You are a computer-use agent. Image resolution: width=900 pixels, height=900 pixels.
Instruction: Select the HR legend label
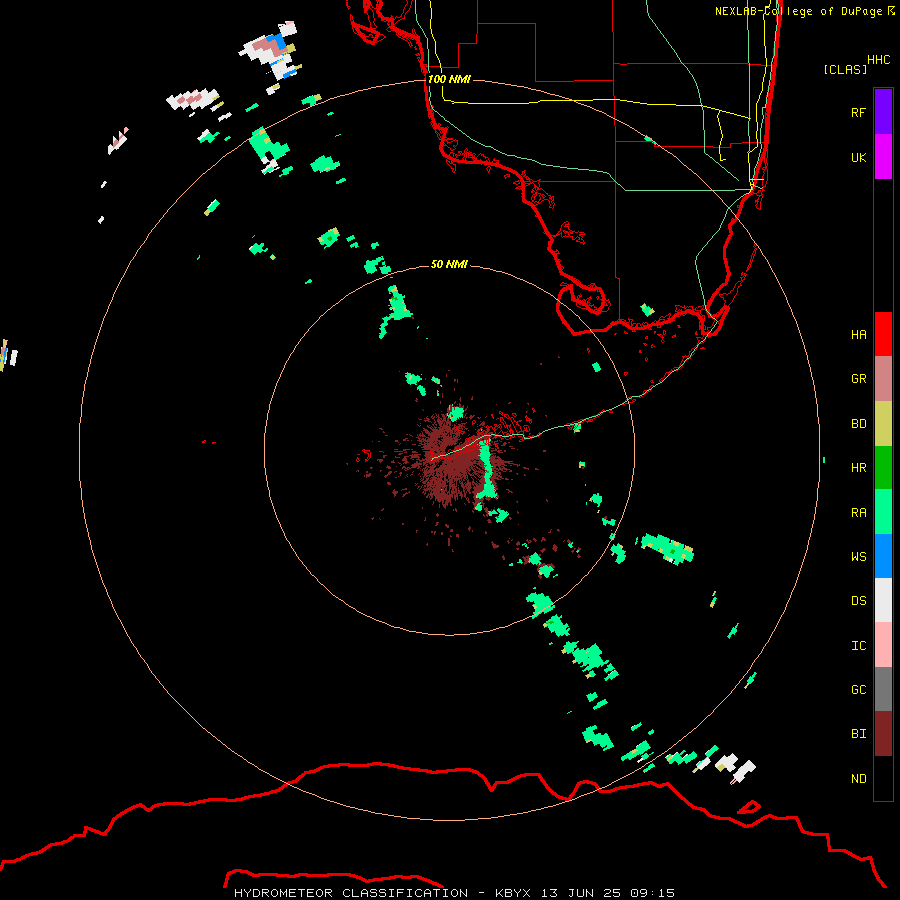click(858, 467)
